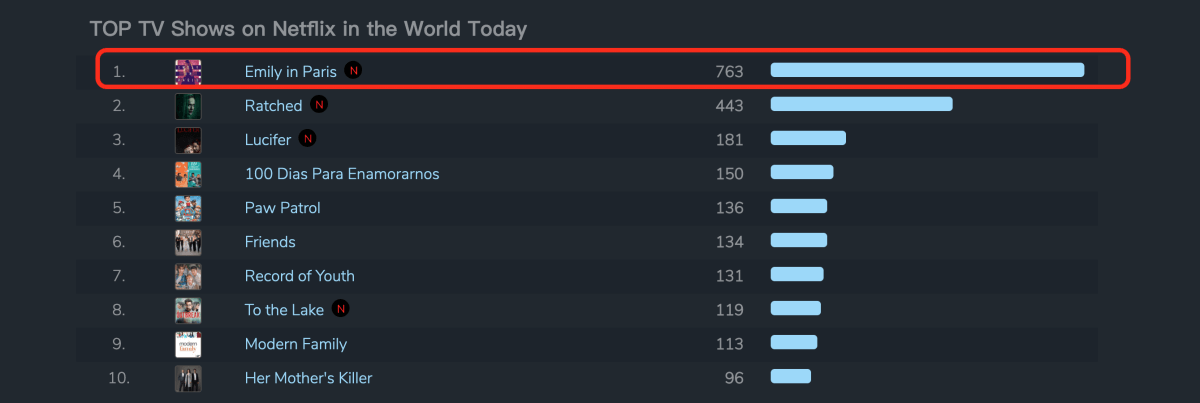Click Netflix N badge next to Lucifer
This screenshot has width=1200, height=403.
[x=308, y=138]
